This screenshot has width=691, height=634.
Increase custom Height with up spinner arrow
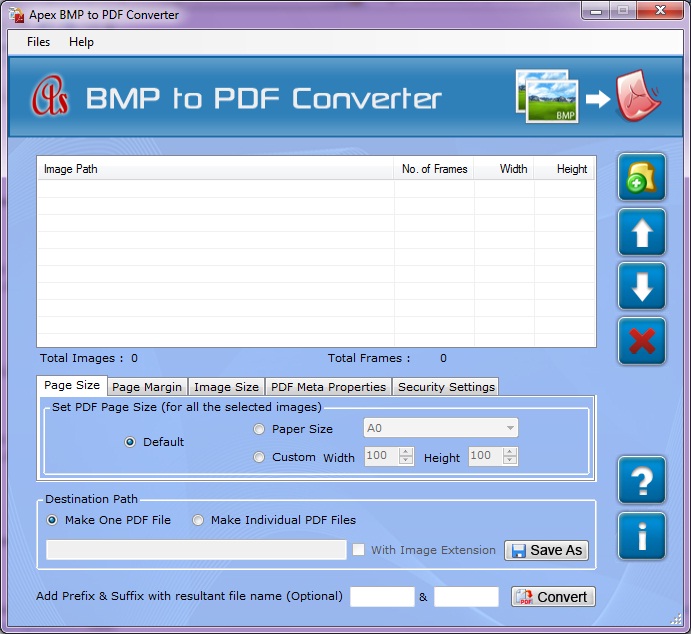click(510, 452)
